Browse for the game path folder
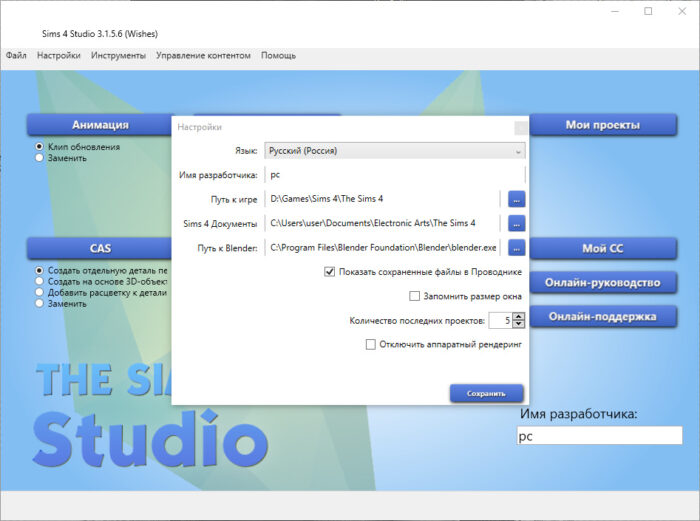This screenshot has width=700, height=521. [517, 199]
